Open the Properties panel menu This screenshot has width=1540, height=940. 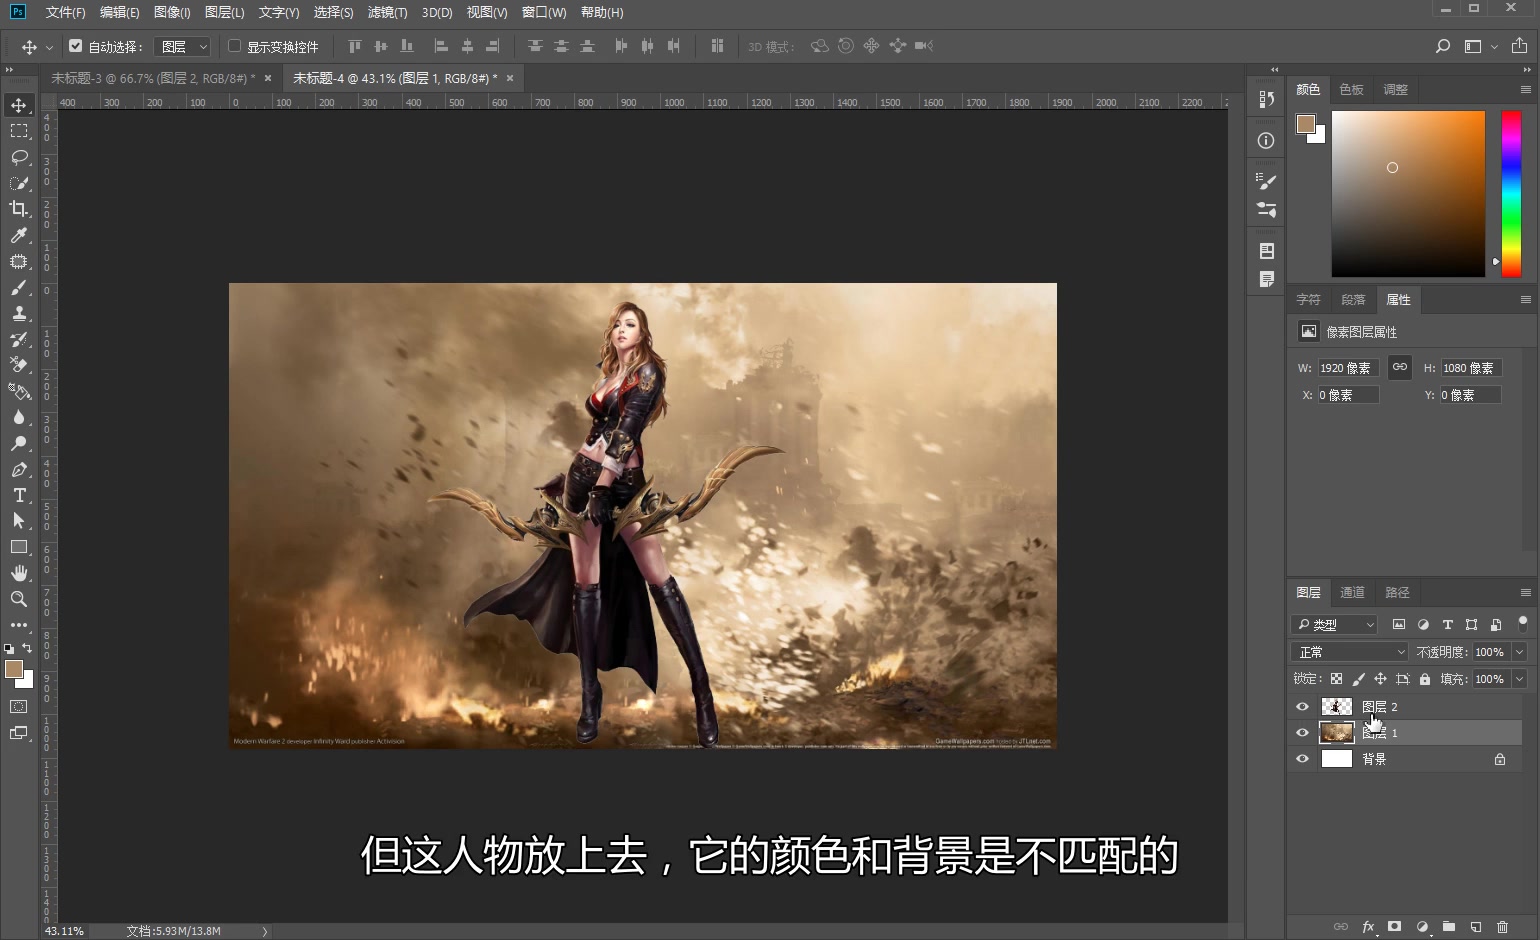(1525, 300)
